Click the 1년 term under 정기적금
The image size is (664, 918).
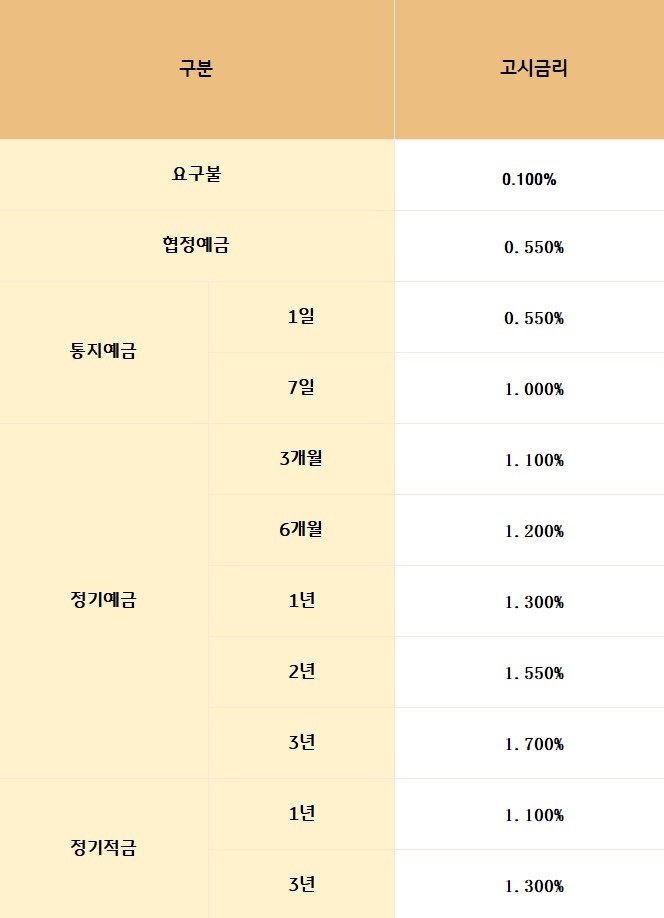click(x=301, y=813)
